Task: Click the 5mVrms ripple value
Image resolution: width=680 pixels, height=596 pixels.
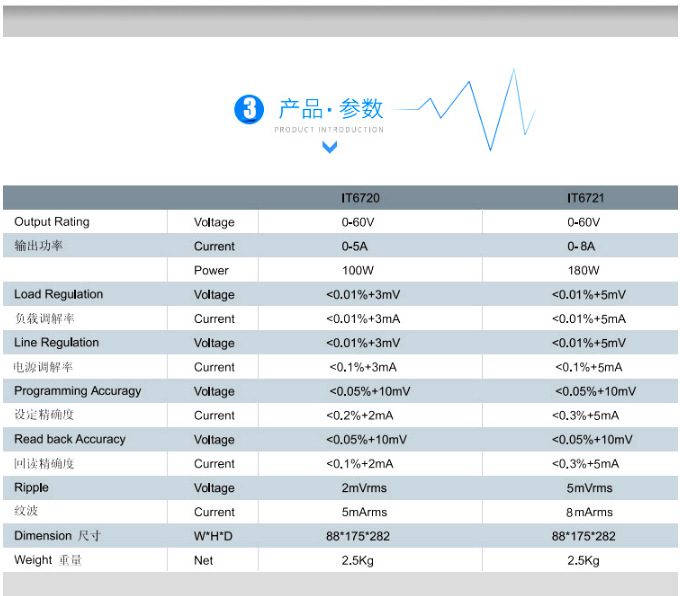Action: tap(590, 488)
